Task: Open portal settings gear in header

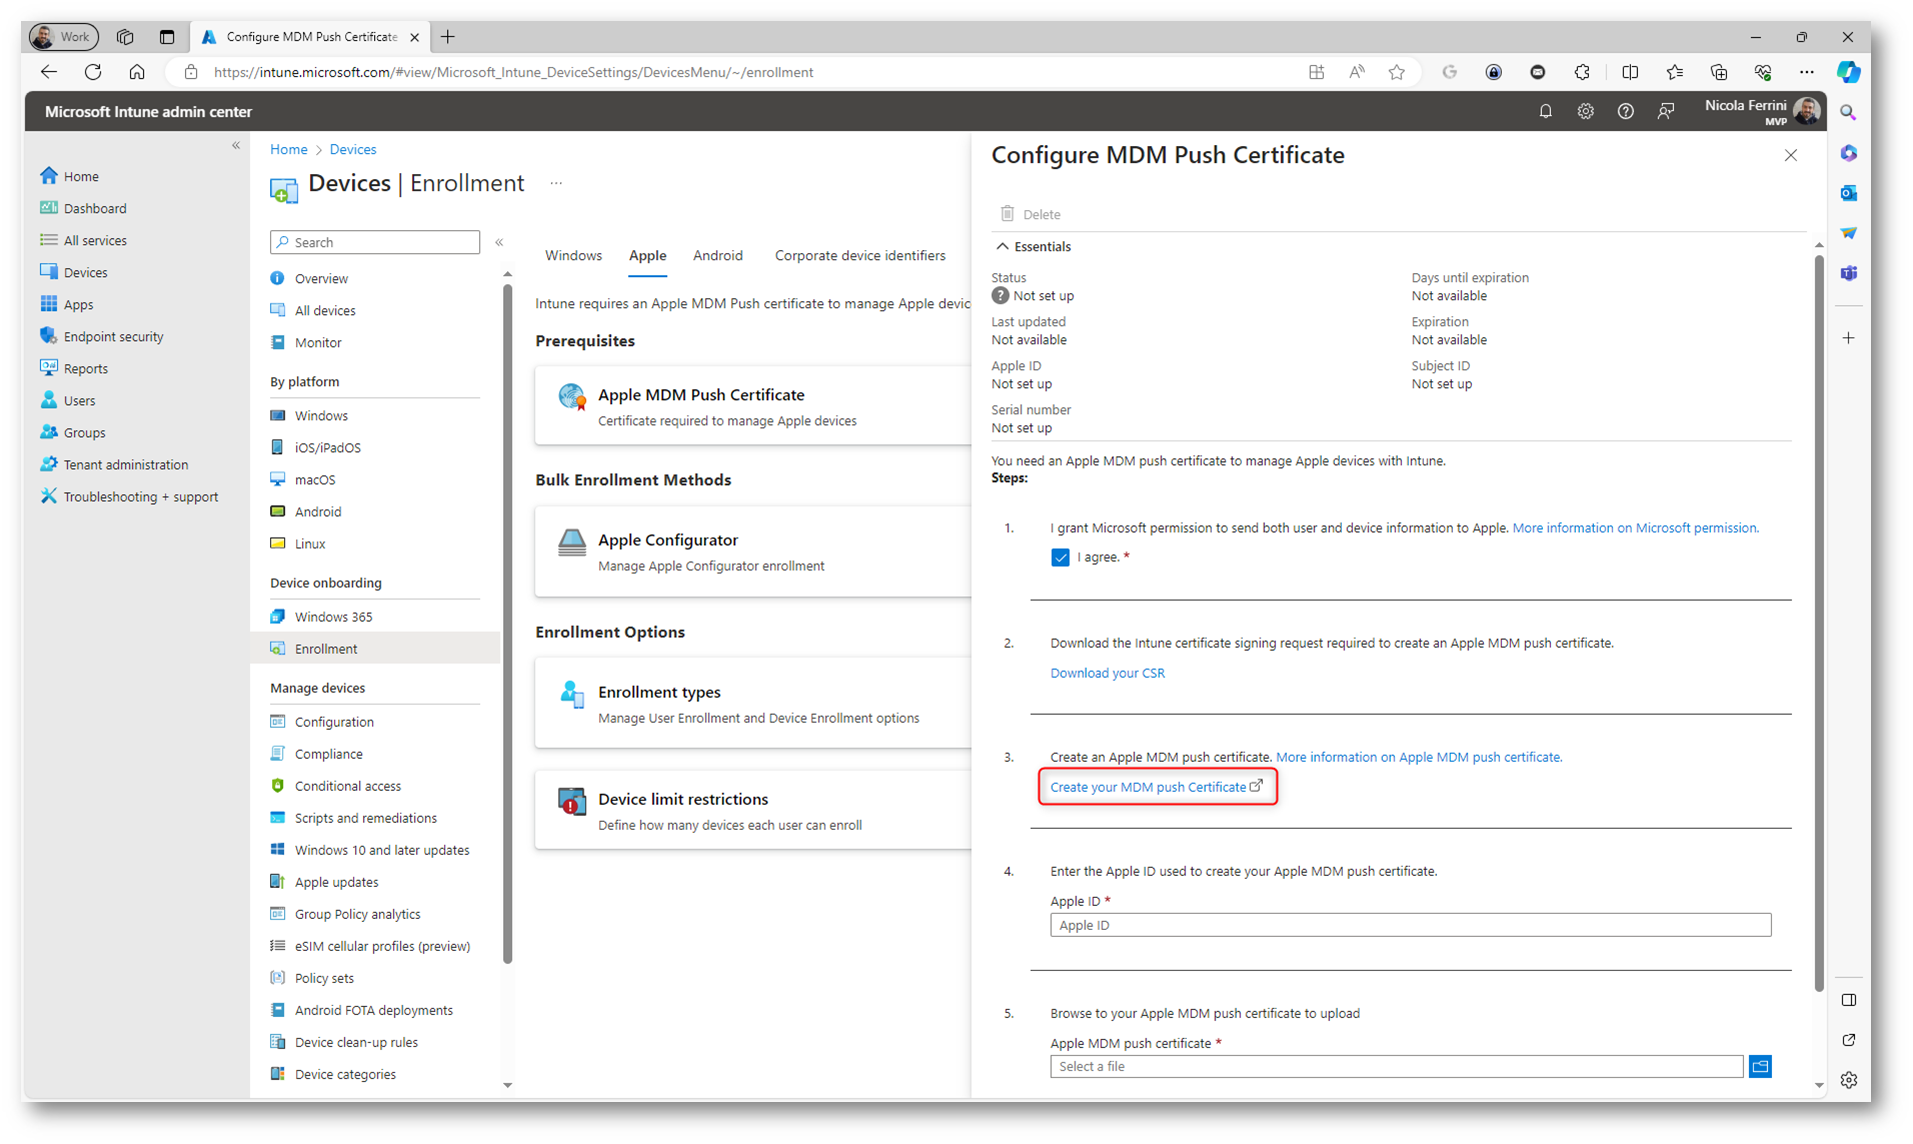Action: pos(1585,112)
